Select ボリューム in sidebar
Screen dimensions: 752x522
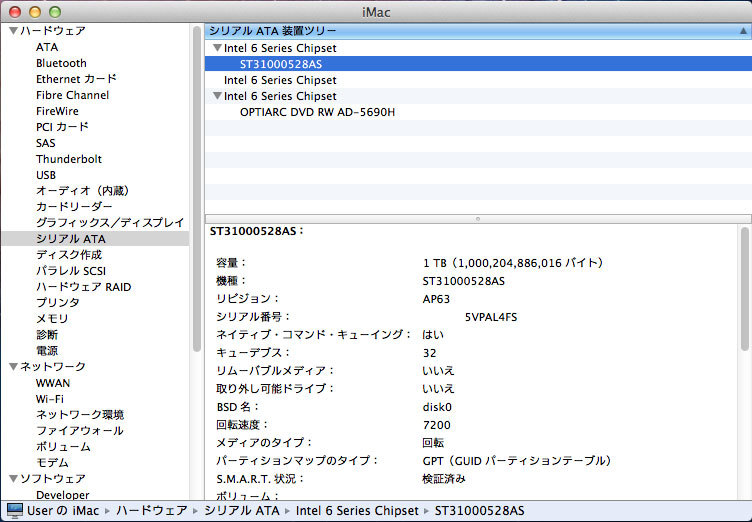point(63,447)
